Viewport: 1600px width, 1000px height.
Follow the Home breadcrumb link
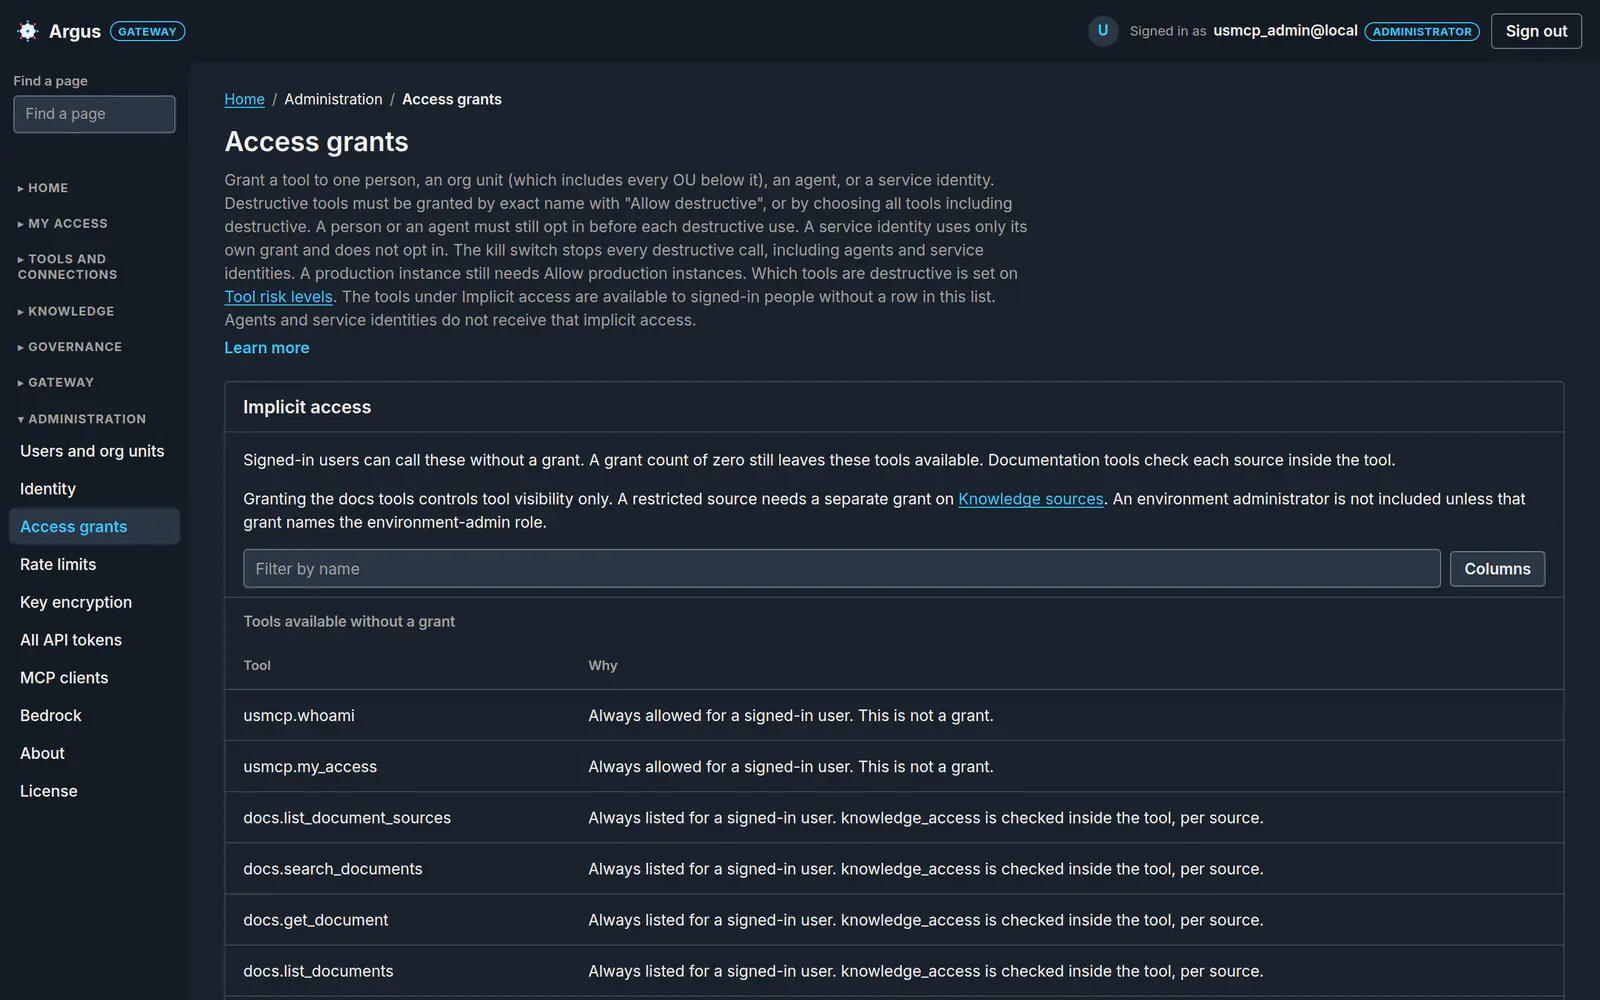click(245, 99)
